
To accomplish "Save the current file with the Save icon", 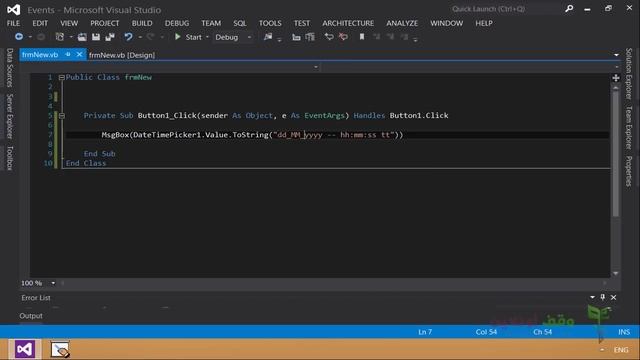I will [96, 37].
